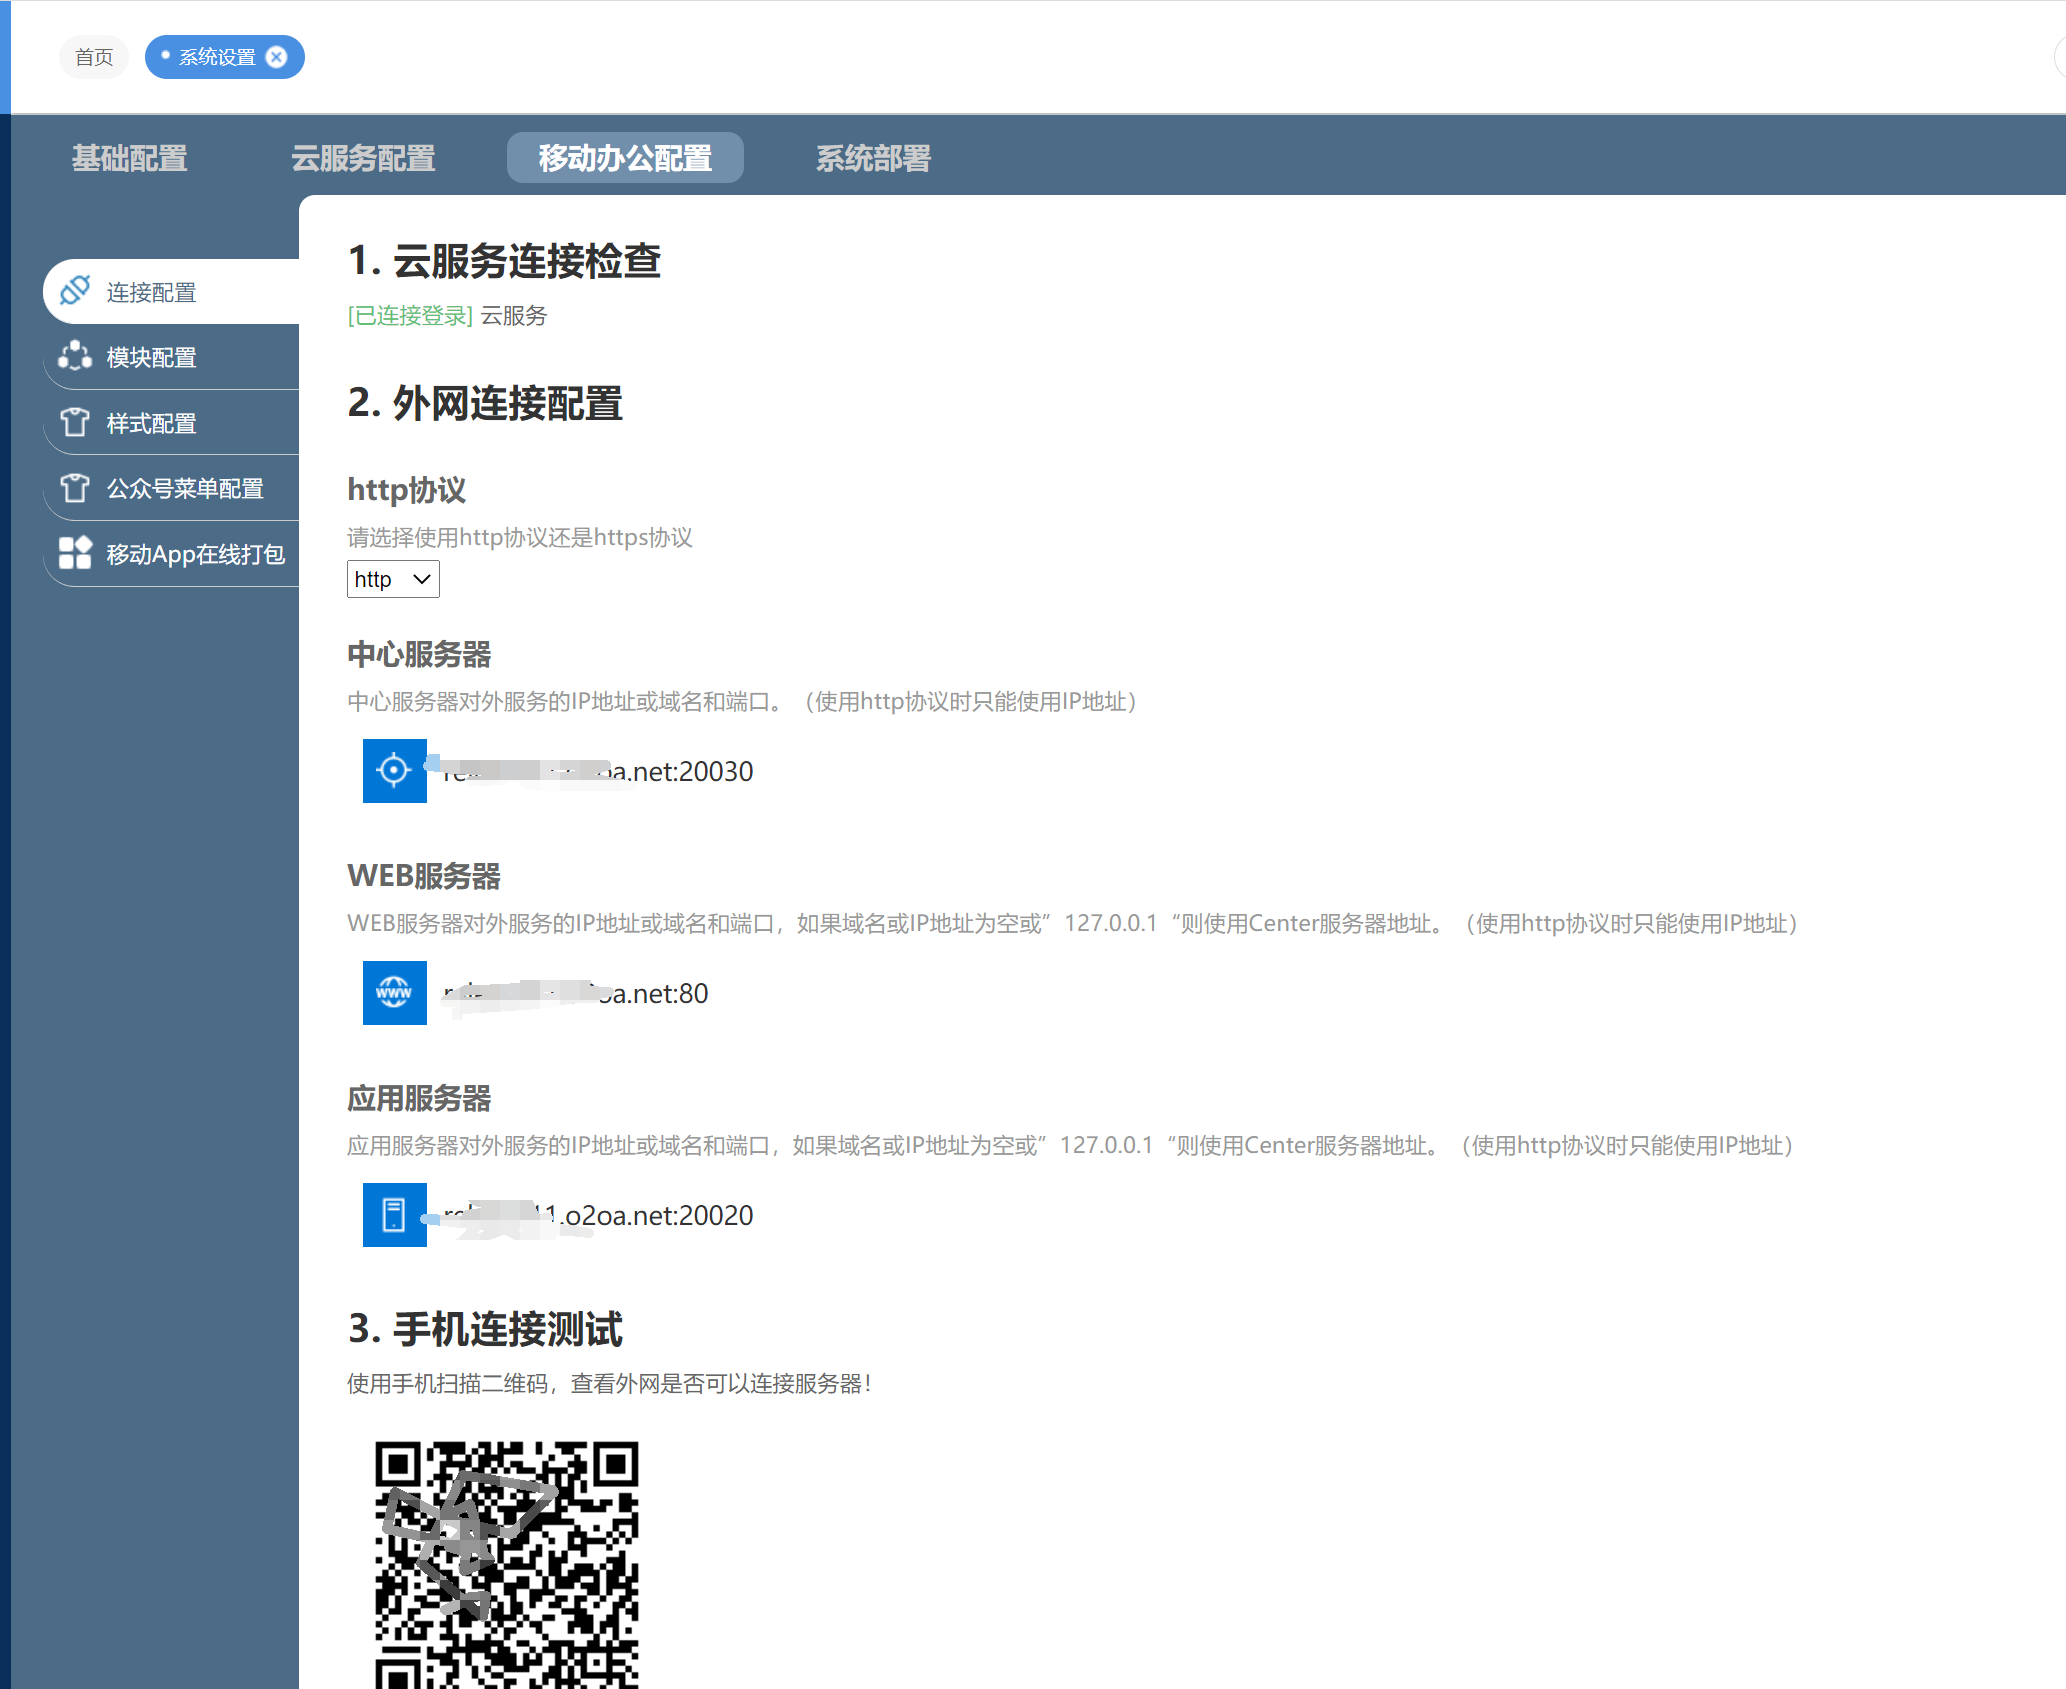Switch to 云服务配置 tab

tap(363, 158)
